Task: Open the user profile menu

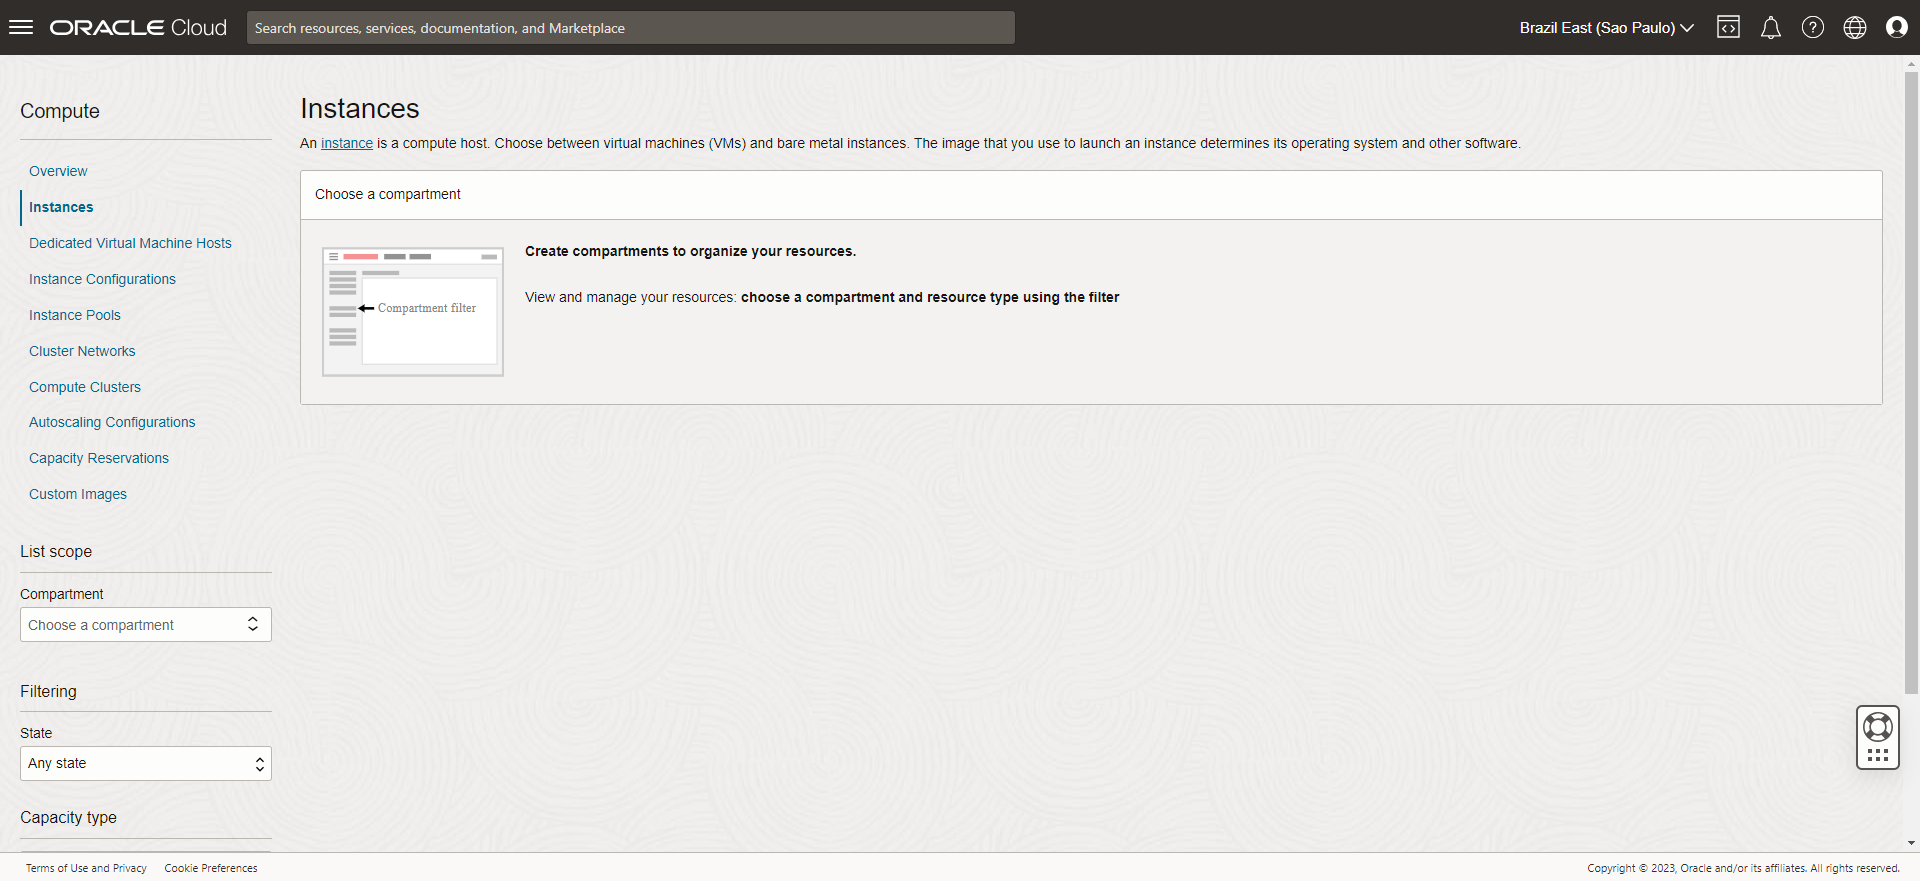Action: [1897, 27]
